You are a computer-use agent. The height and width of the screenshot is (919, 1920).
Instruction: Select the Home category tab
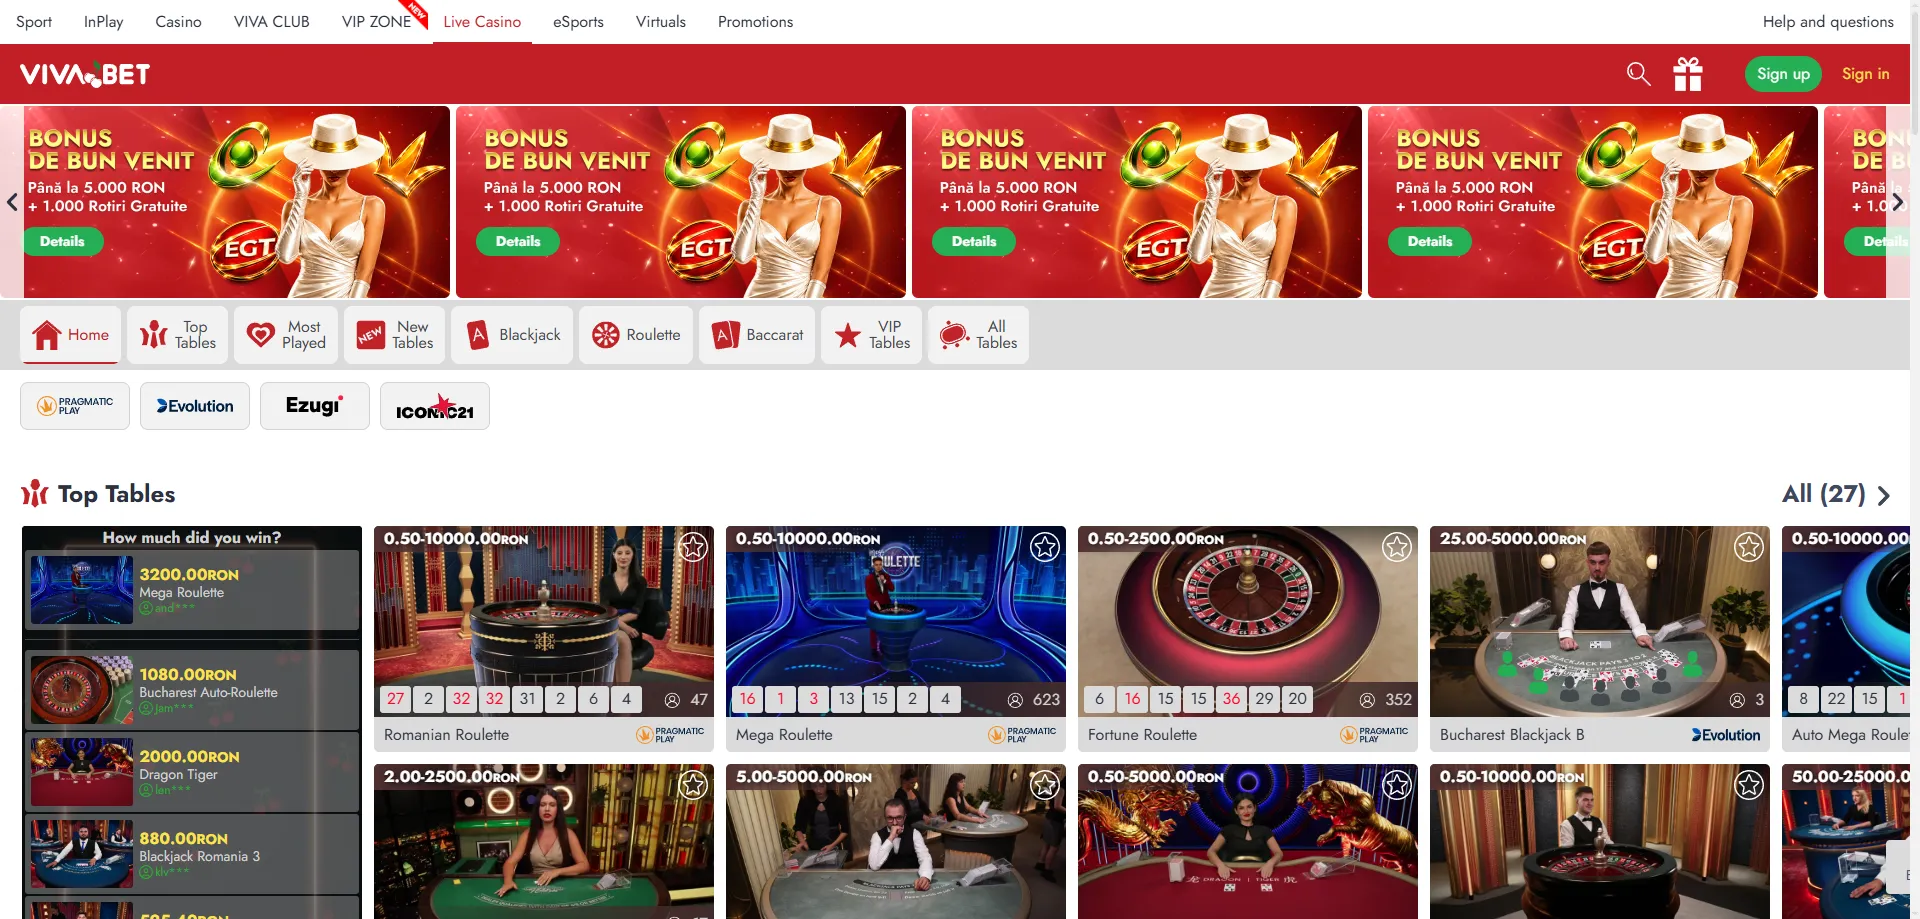(x=70, y=335)
